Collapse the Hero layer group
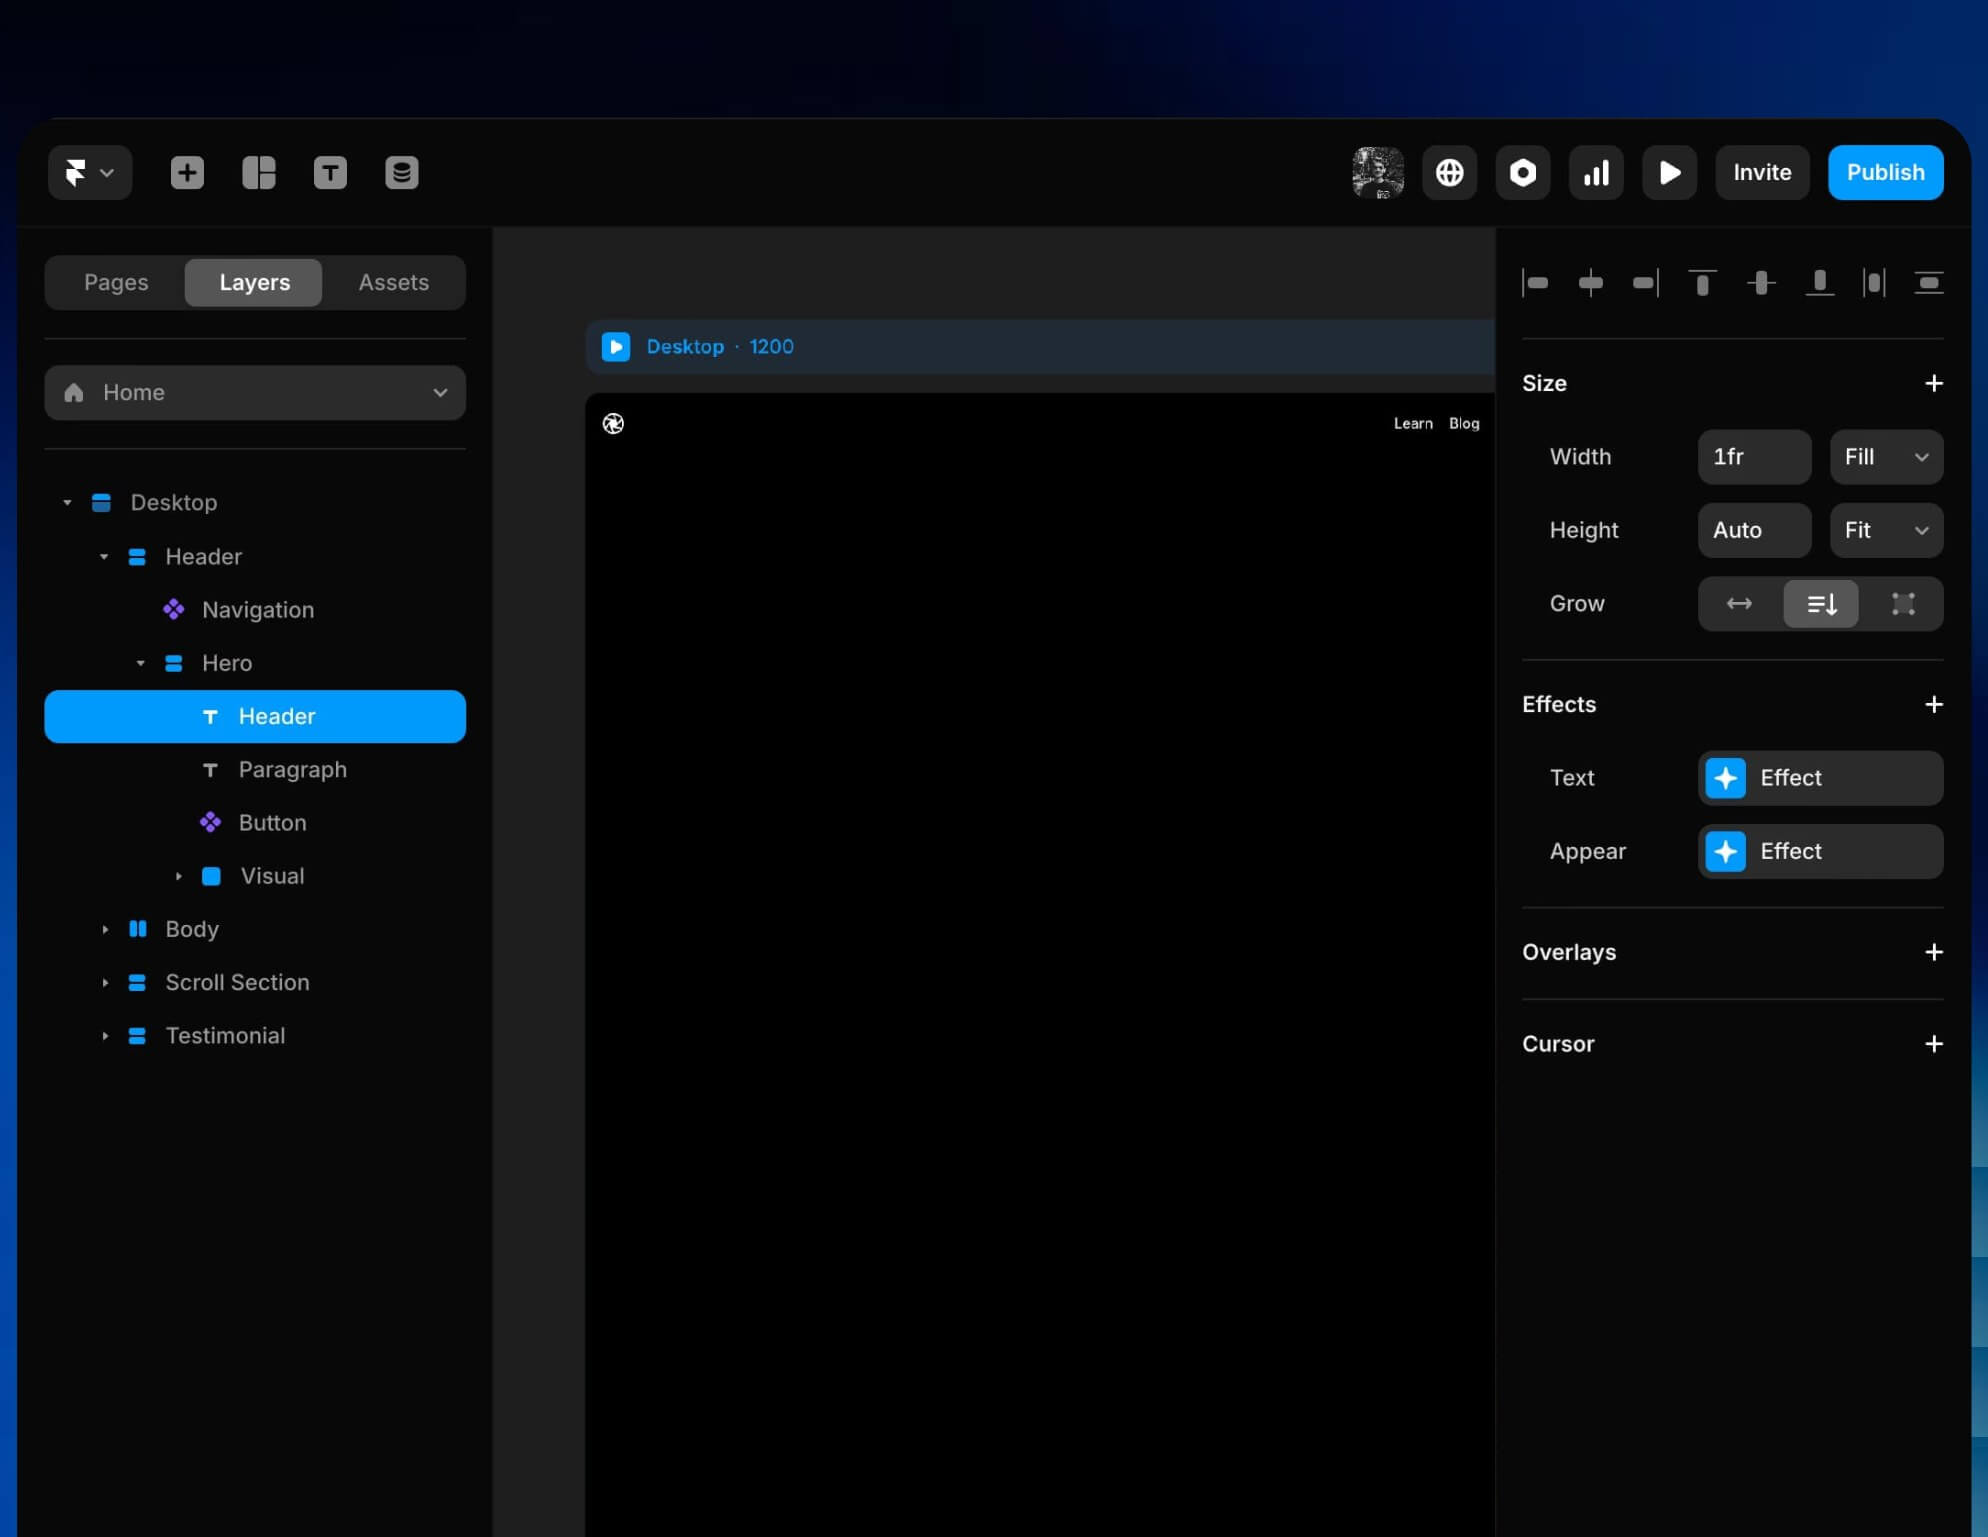Image resolution: width=1988 pixels, height=1537 pixels. pyautogui.click(x=140, y=662)
